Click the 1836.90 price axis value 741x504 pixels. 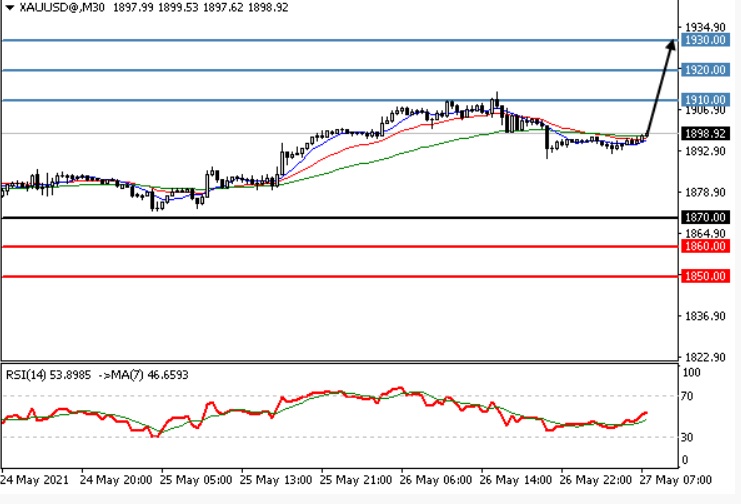(x=705, y=316)
